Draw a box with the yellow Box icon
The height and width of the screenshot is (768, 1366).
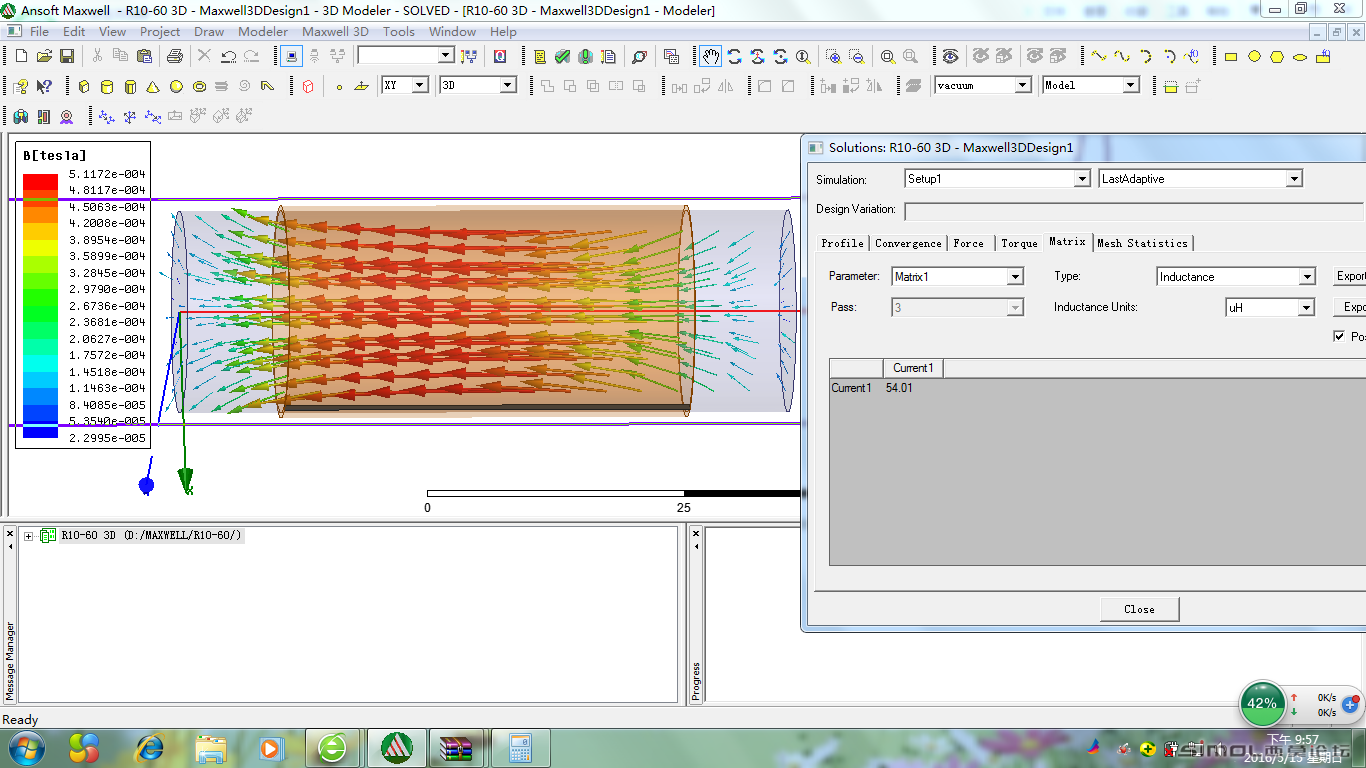[x=84, y=86]
